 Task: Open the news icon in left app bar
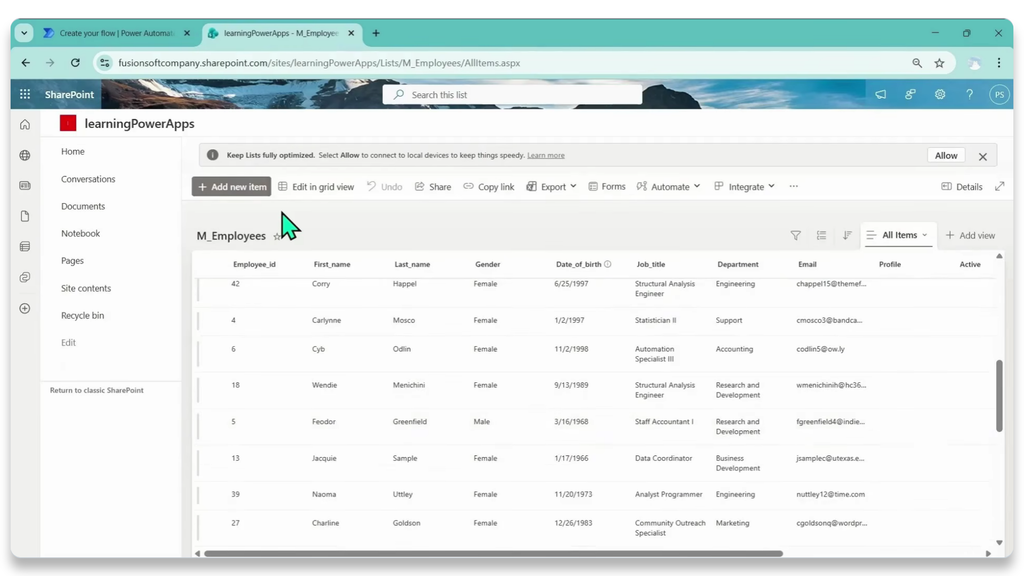pyautogui.click(x=25, y=185)
